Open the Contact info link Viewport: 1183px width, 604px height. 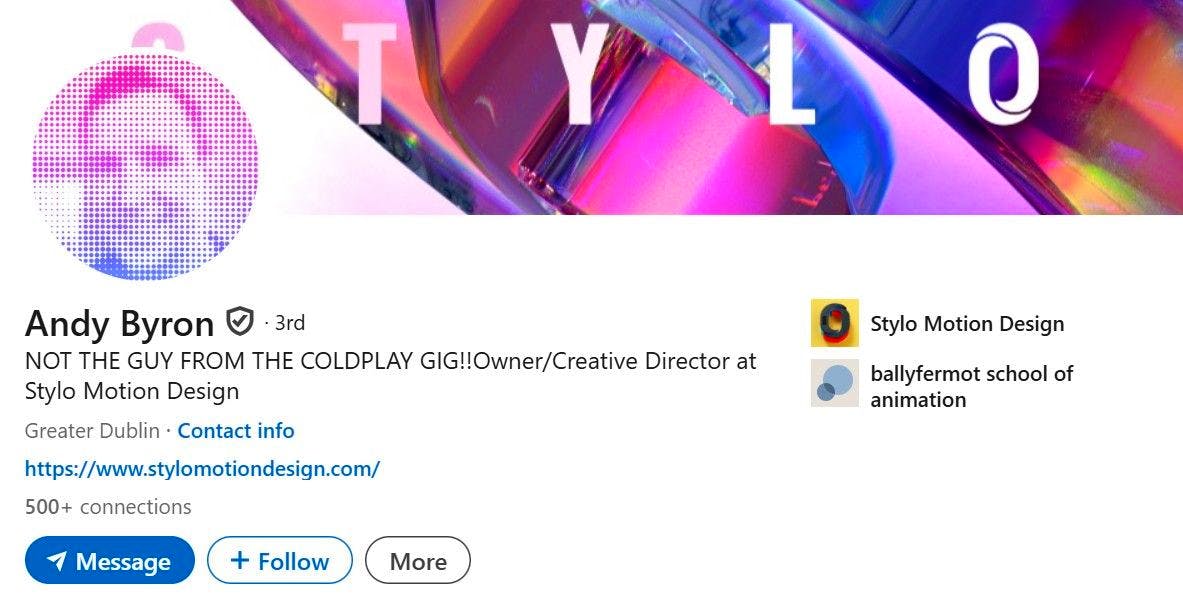[x=235, y=431]
